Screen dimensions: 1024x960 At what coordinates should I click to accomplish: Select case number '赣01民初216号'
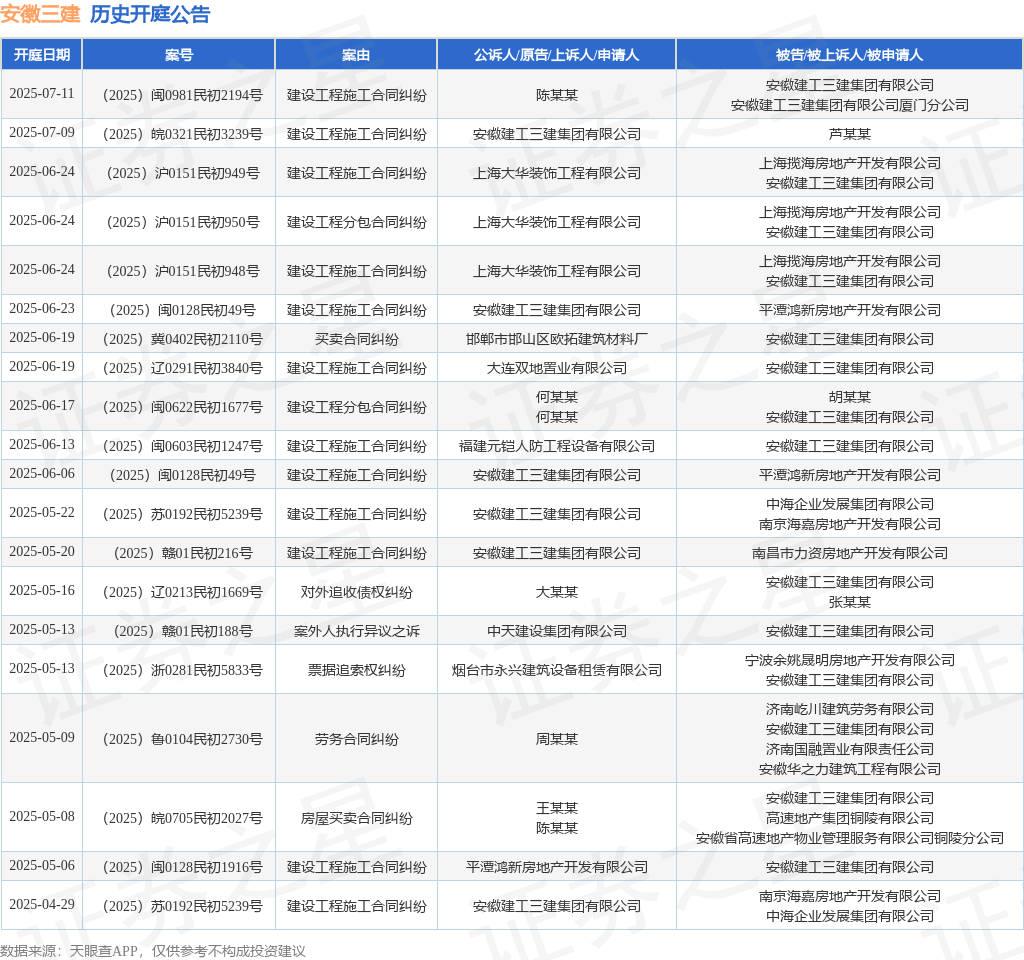coord(207,554)
